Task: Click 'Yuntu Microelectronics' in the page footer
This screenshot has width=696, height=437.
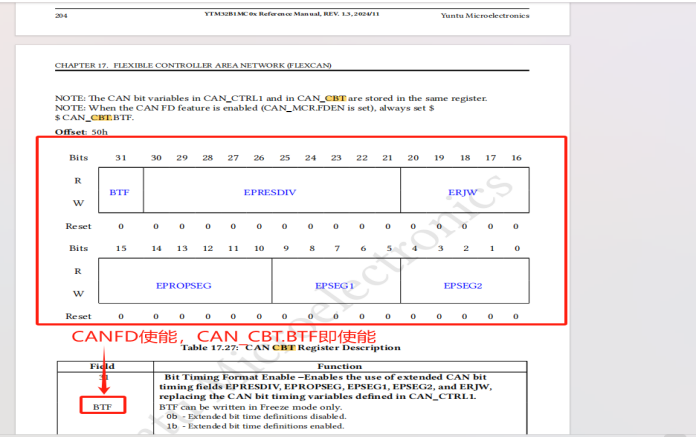Action: click(x=485, y=16)
